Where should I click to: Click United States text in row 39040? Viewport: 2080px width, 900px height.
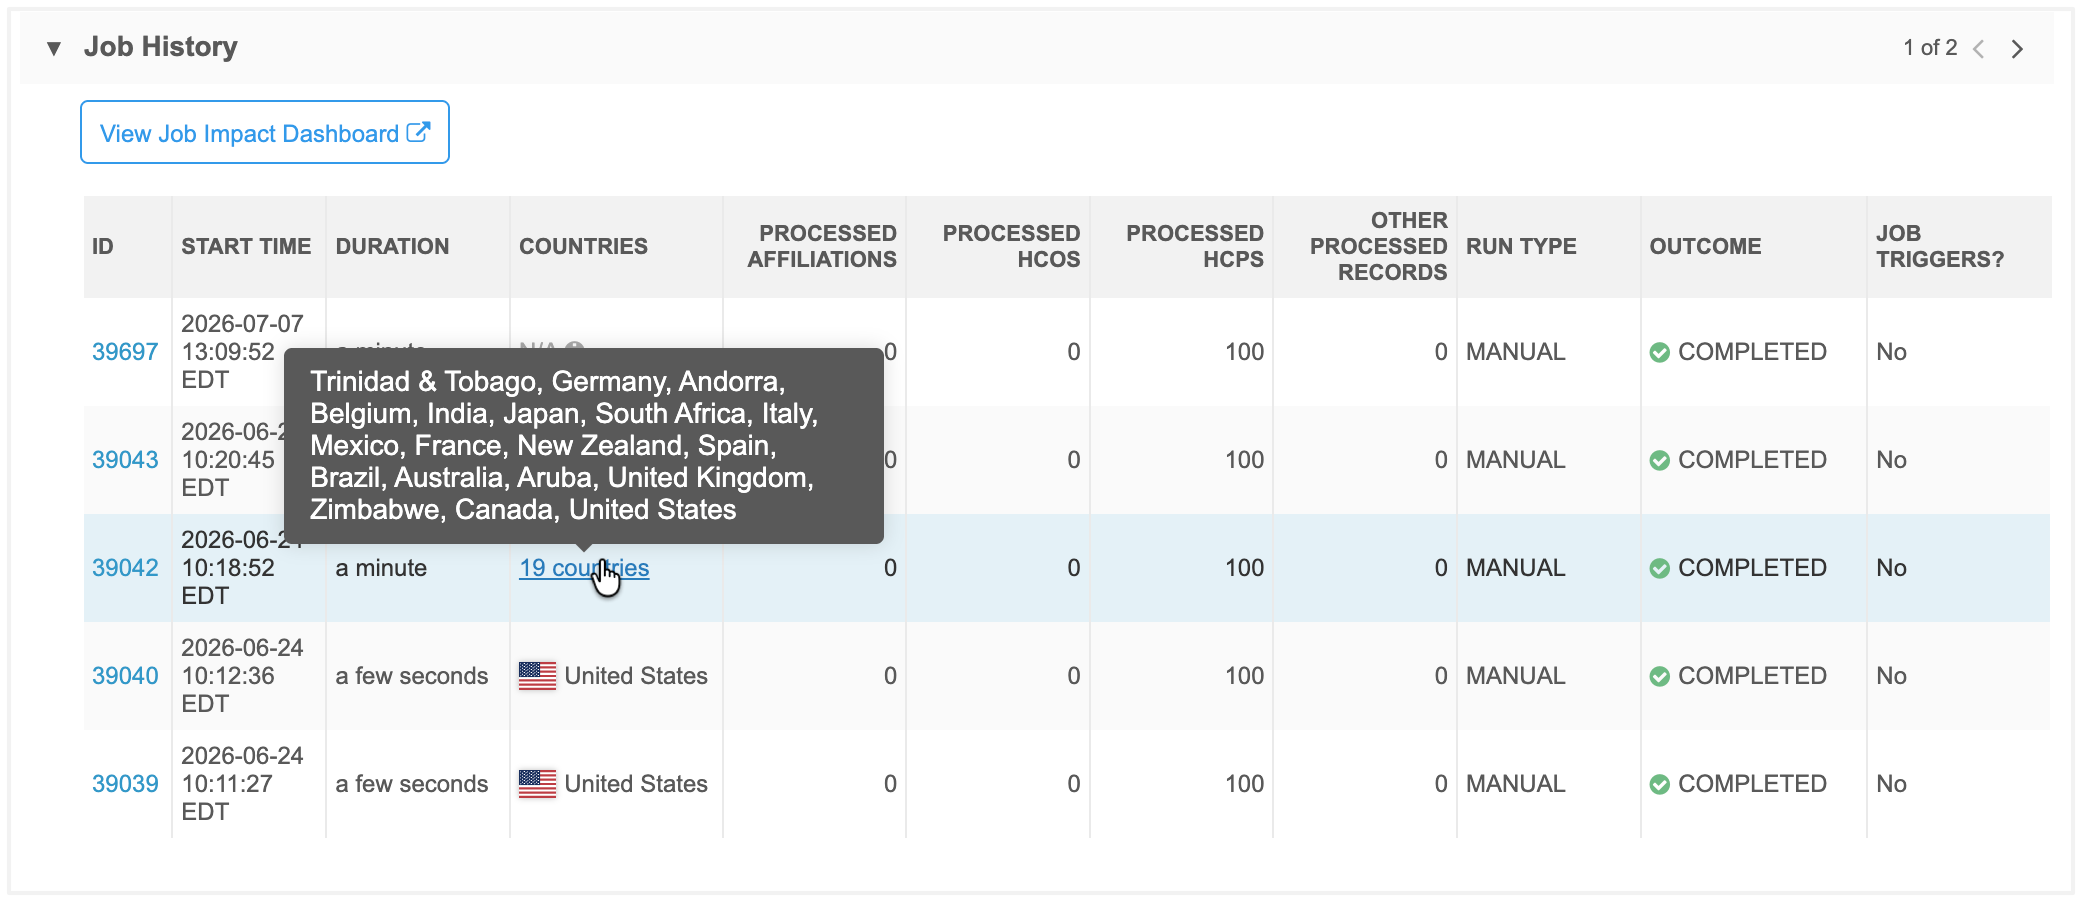(x=636, y=676)
